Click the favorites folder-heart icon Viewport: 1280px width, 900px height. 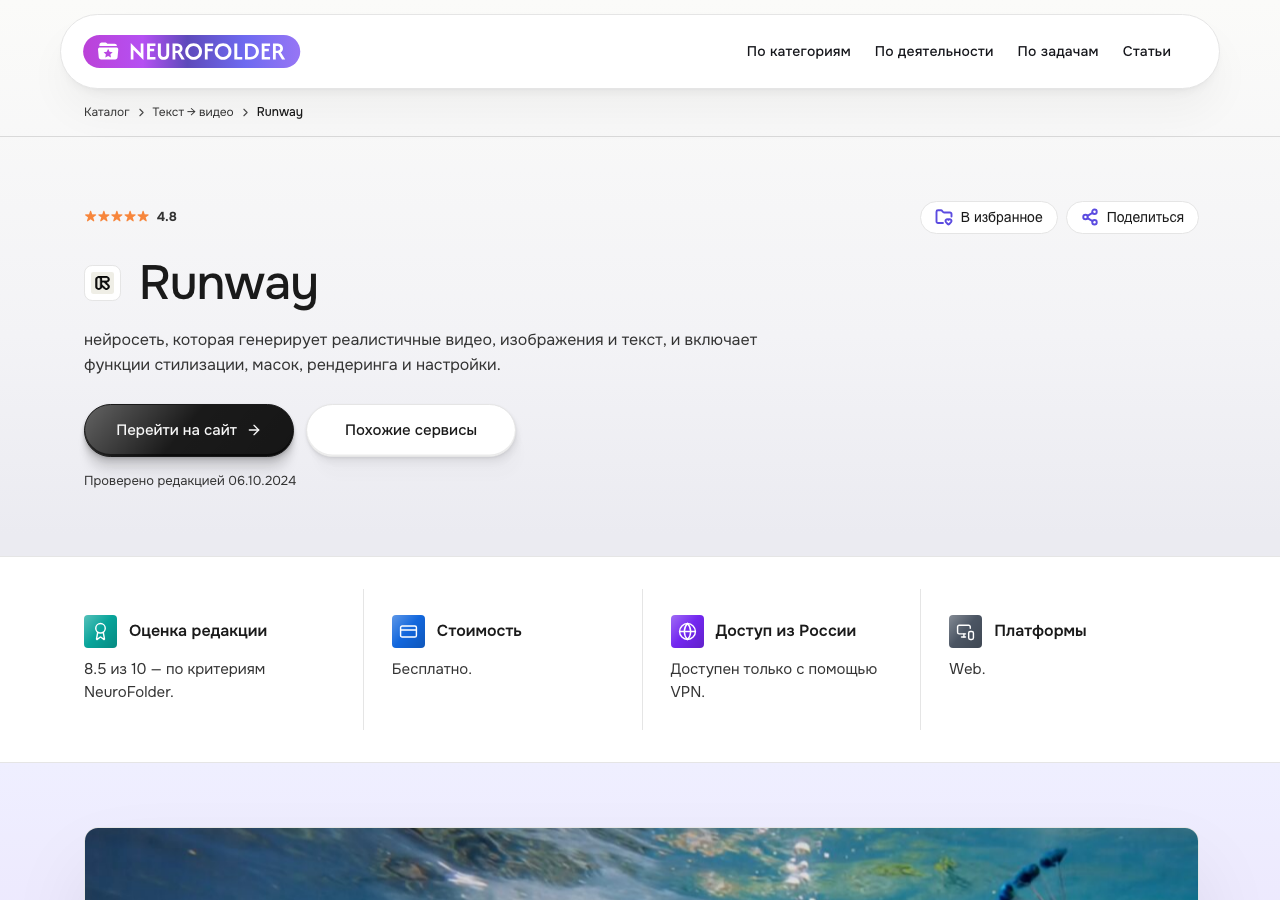[x=943, y=217]
